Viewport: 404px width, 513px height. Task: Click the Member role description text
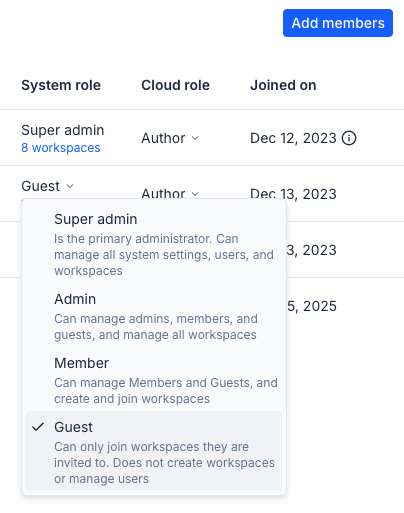[166, 391]
